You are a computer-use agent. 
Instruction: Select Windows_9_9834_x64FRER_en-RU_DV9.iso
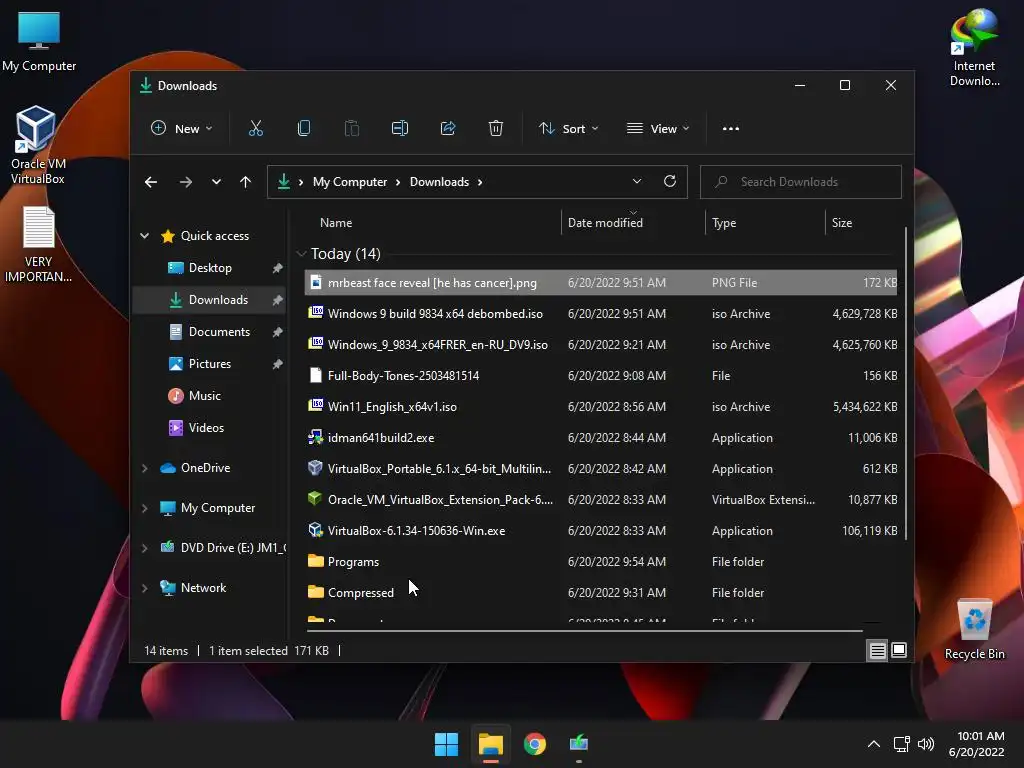coord(601,345)
